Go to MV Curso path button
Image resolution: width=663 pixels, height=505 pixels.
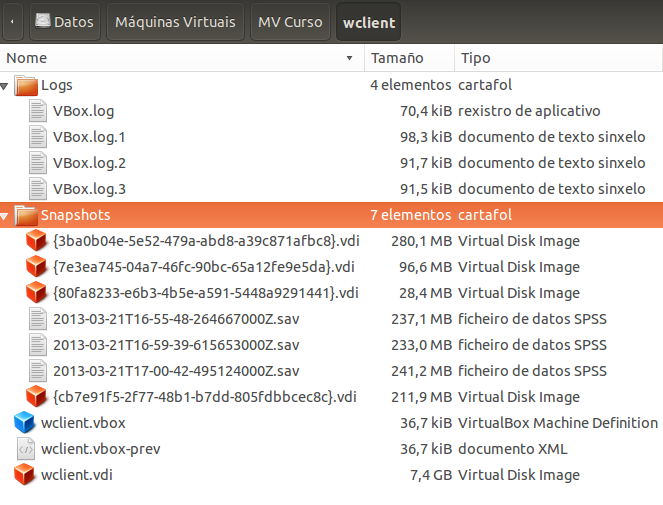point(290,22)
